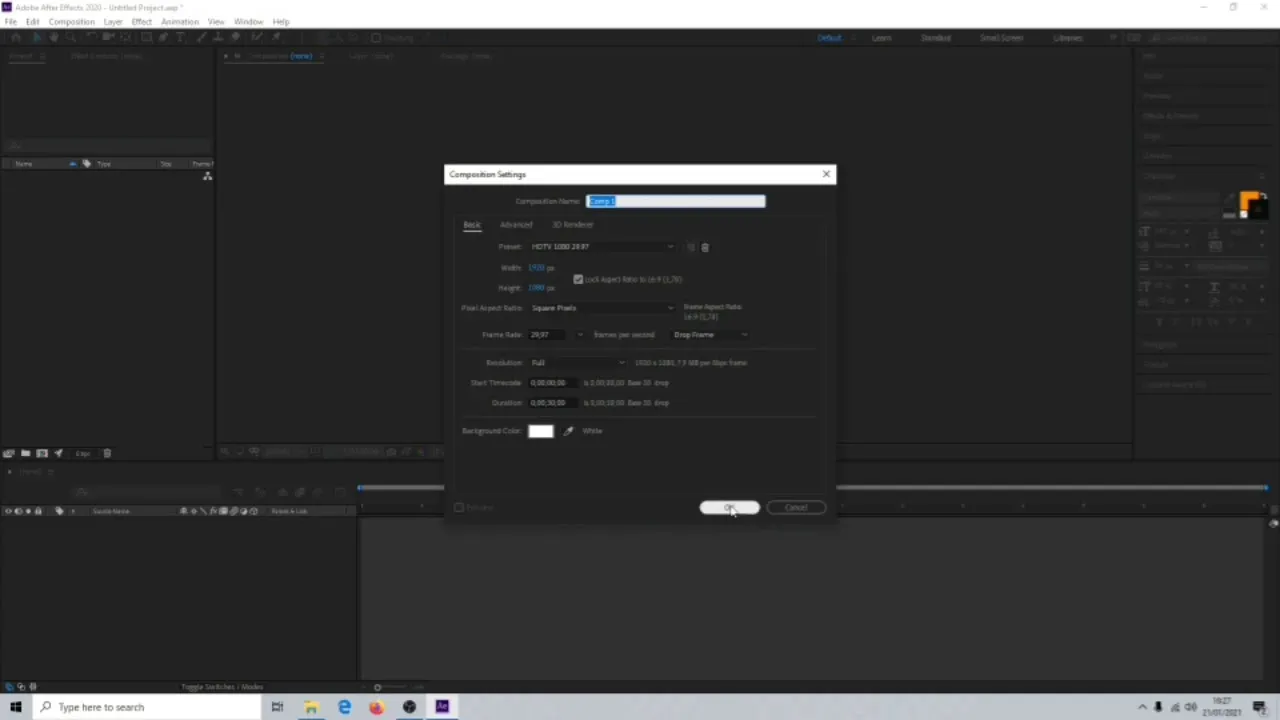Switch to the Advanced tab
The width and height of the screenshot is (1280, 720).
pos(516,225)
